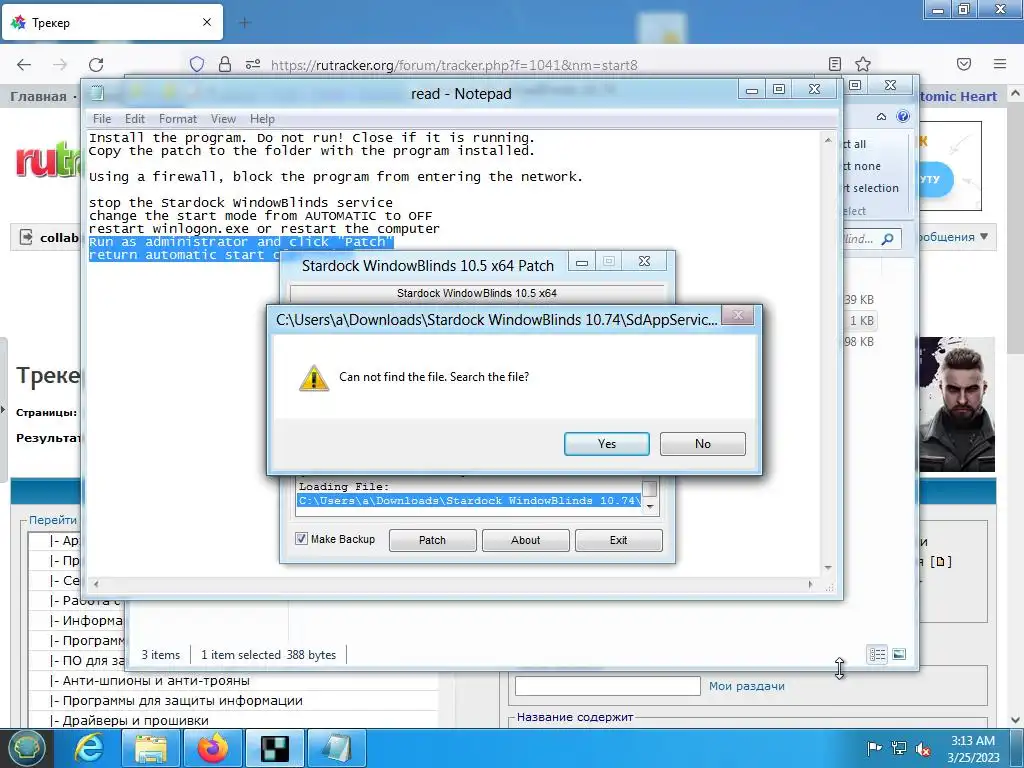Click No in the file search dialog
The width and height of the screenshot is (1024, 768).
pyautogui.click(x=702, y=443)
